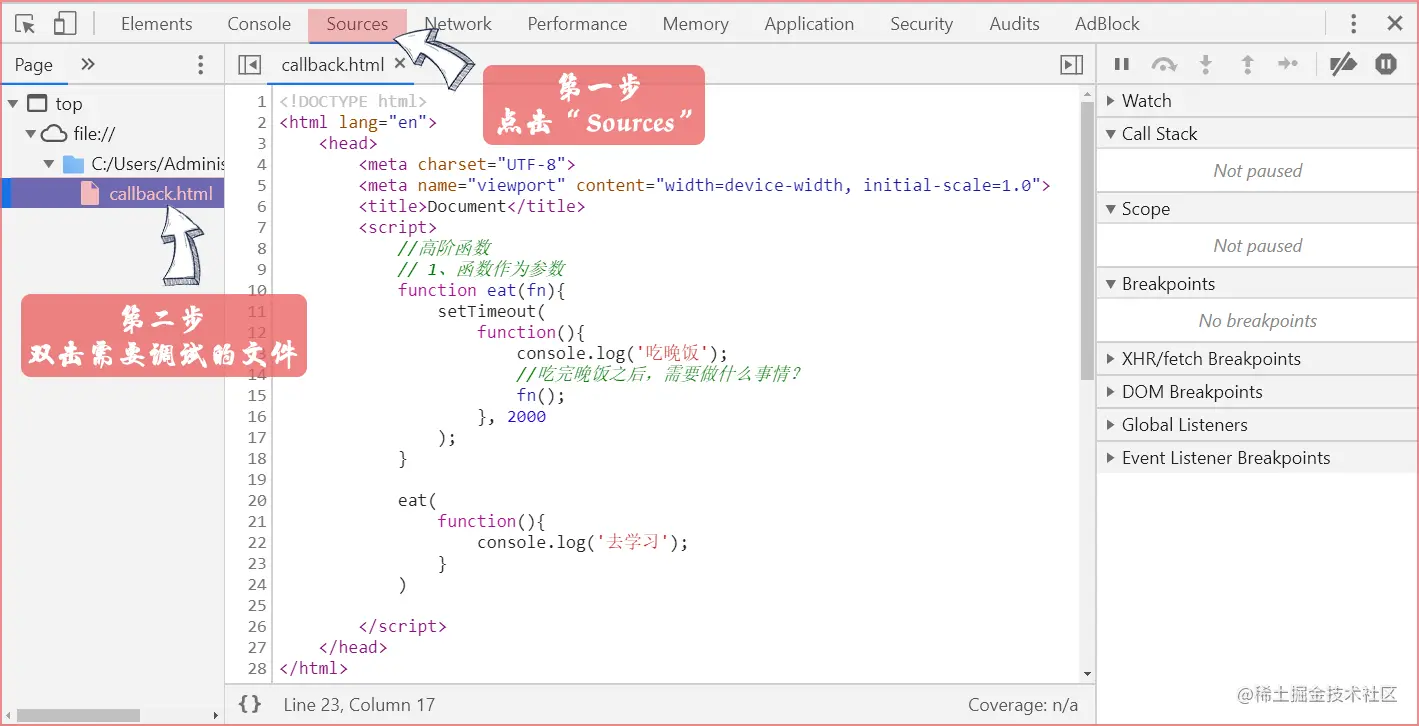Open the Sources tab
Screen dimensions: 1419x726
357,24
